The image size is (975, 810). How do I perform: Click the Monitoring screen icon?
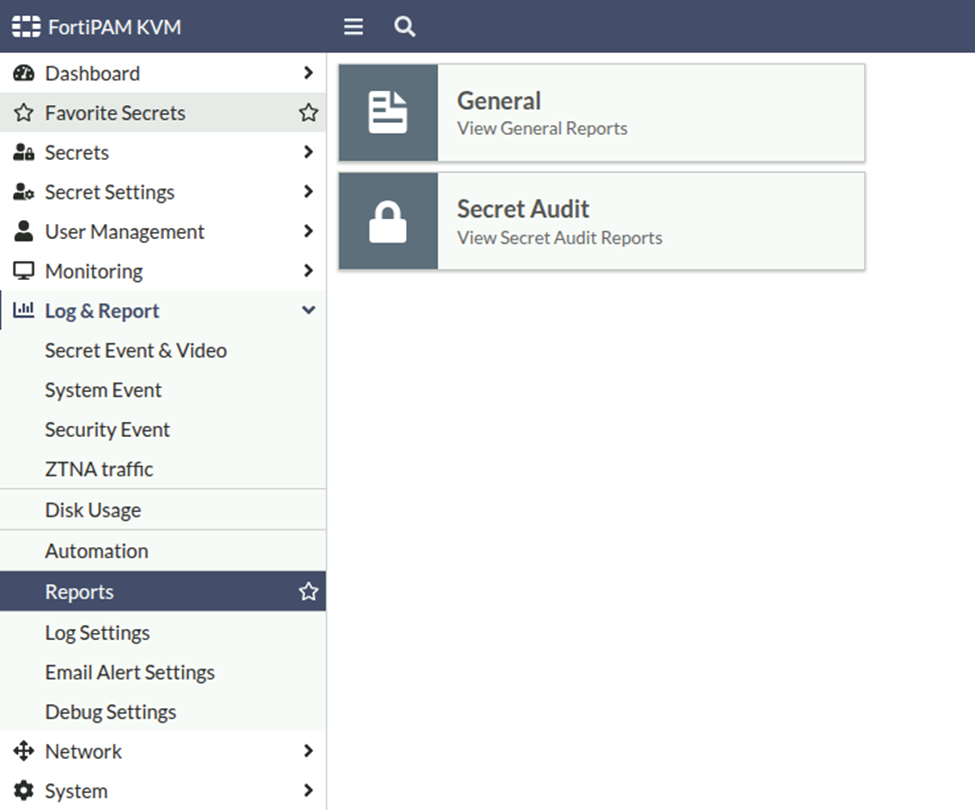point(24,271)
